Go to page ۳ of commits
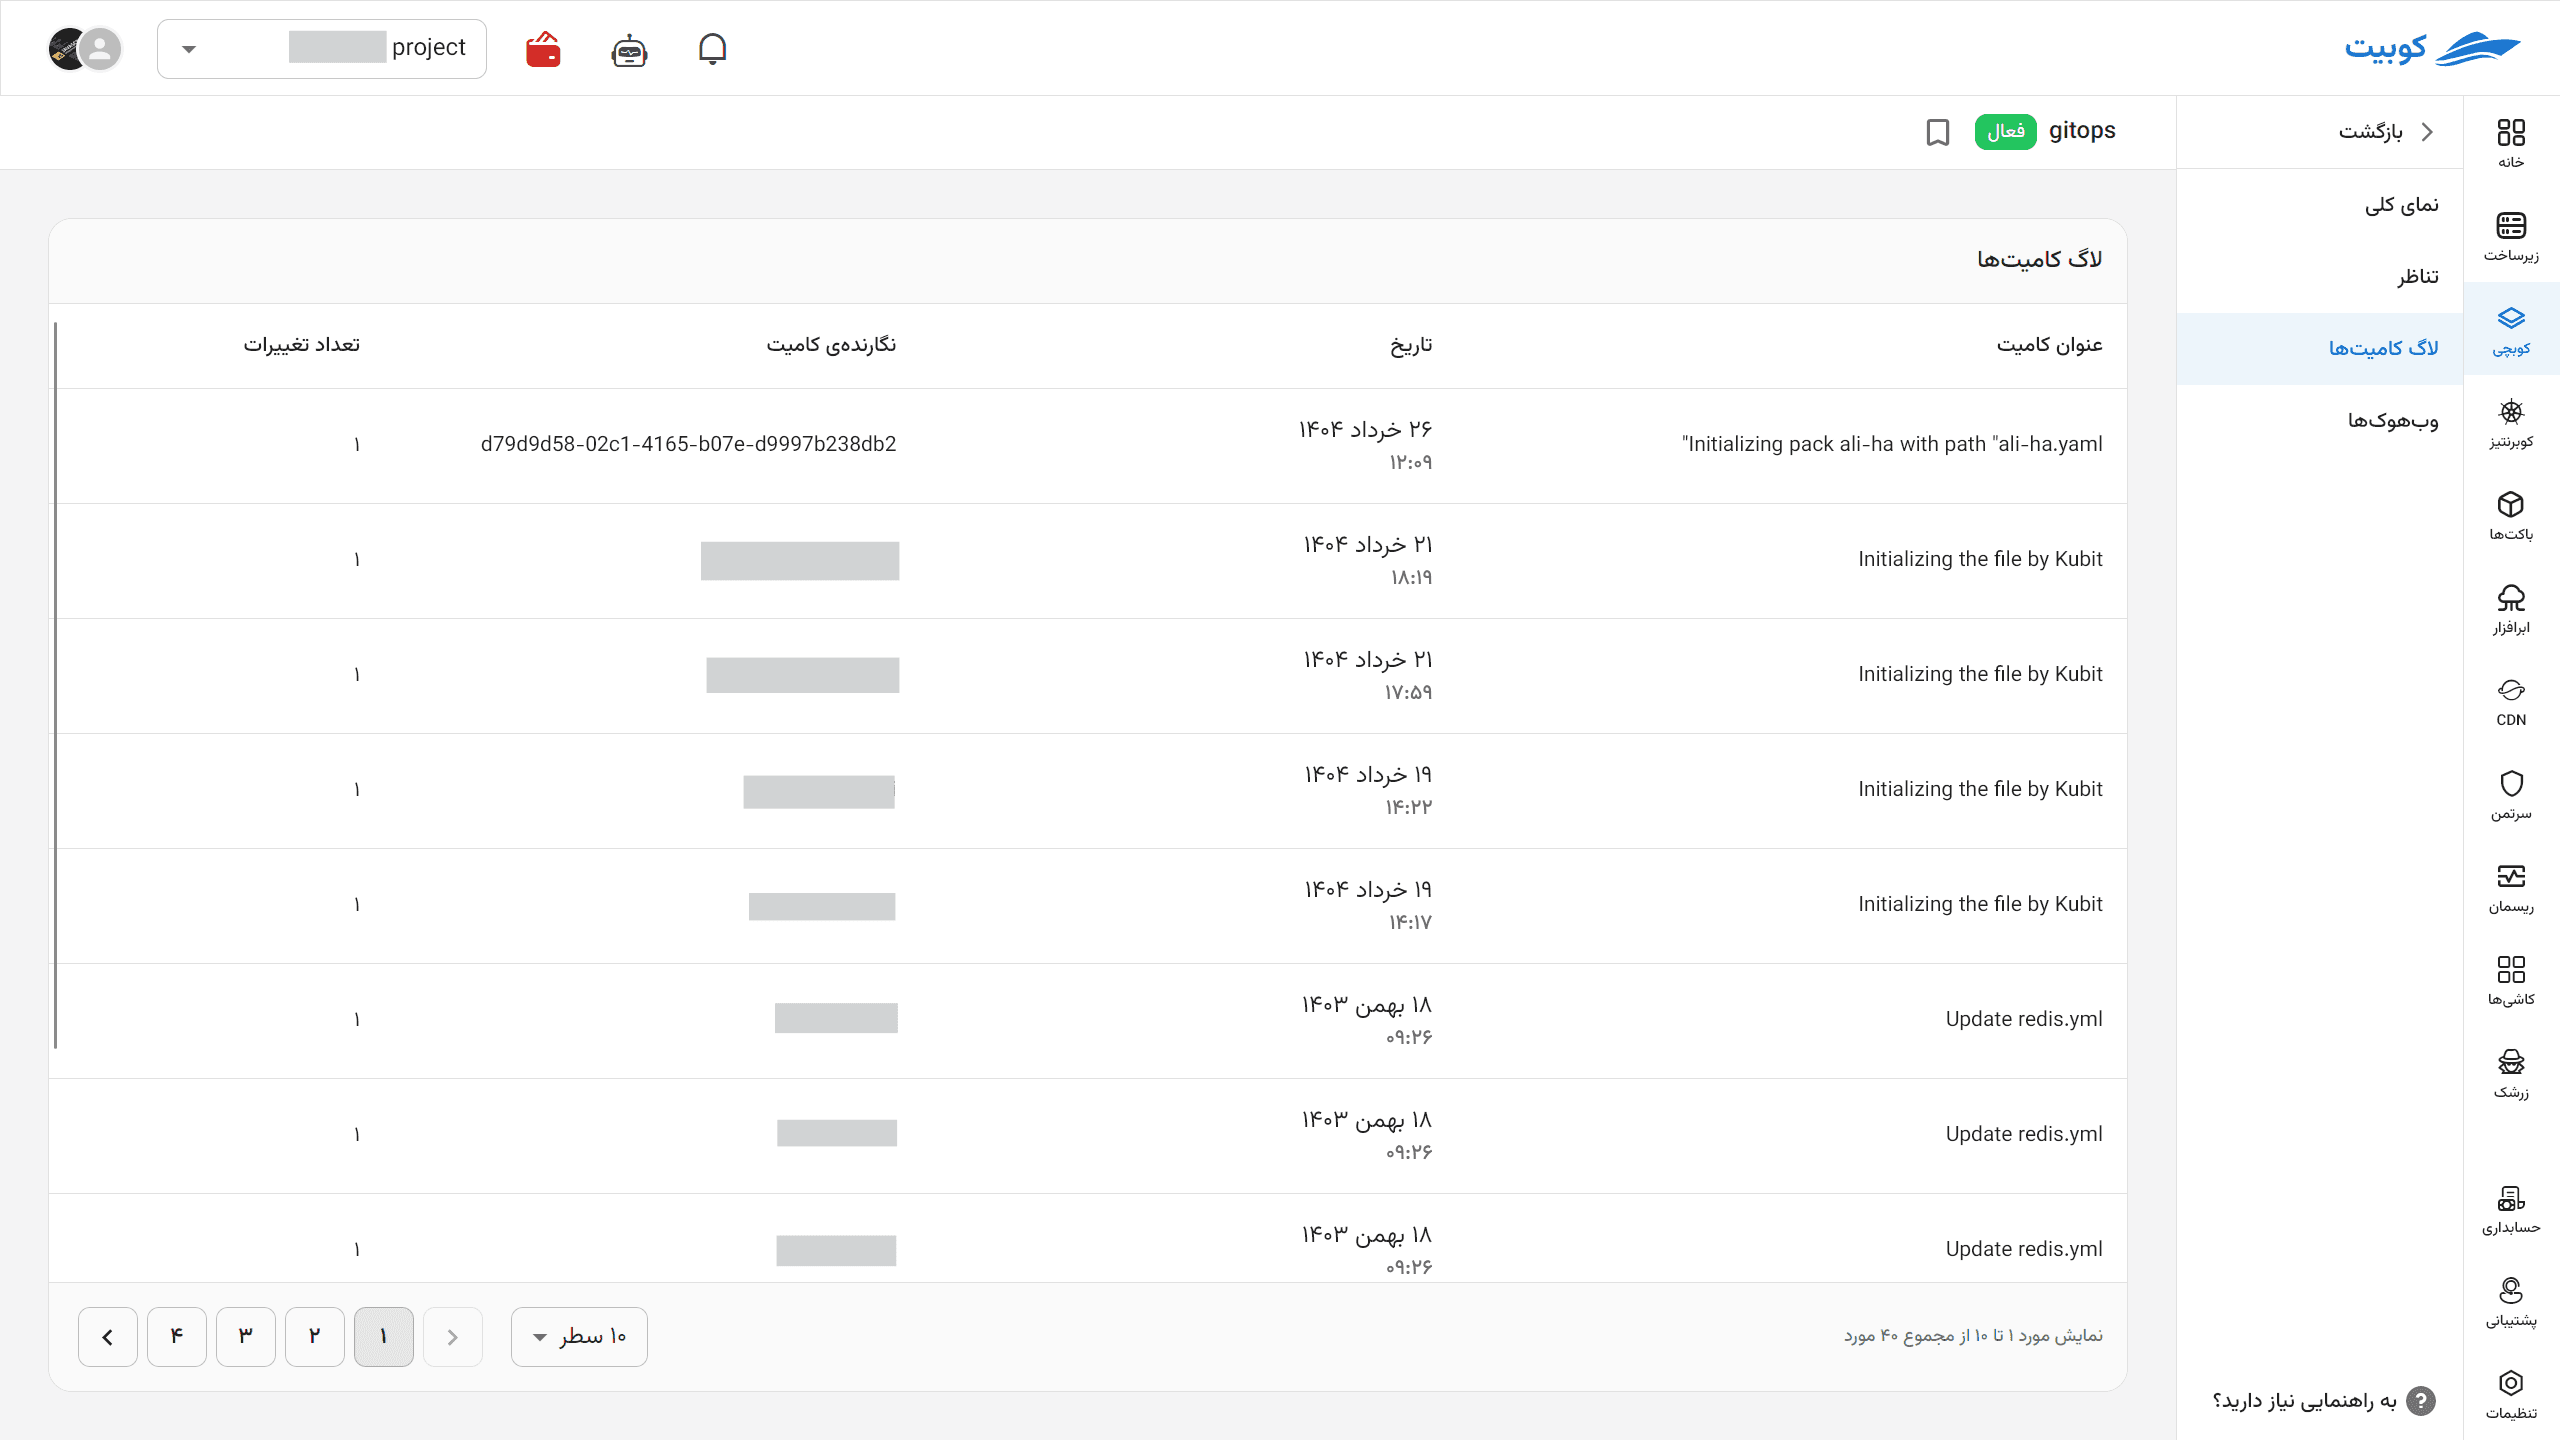 click(246, 1336)
